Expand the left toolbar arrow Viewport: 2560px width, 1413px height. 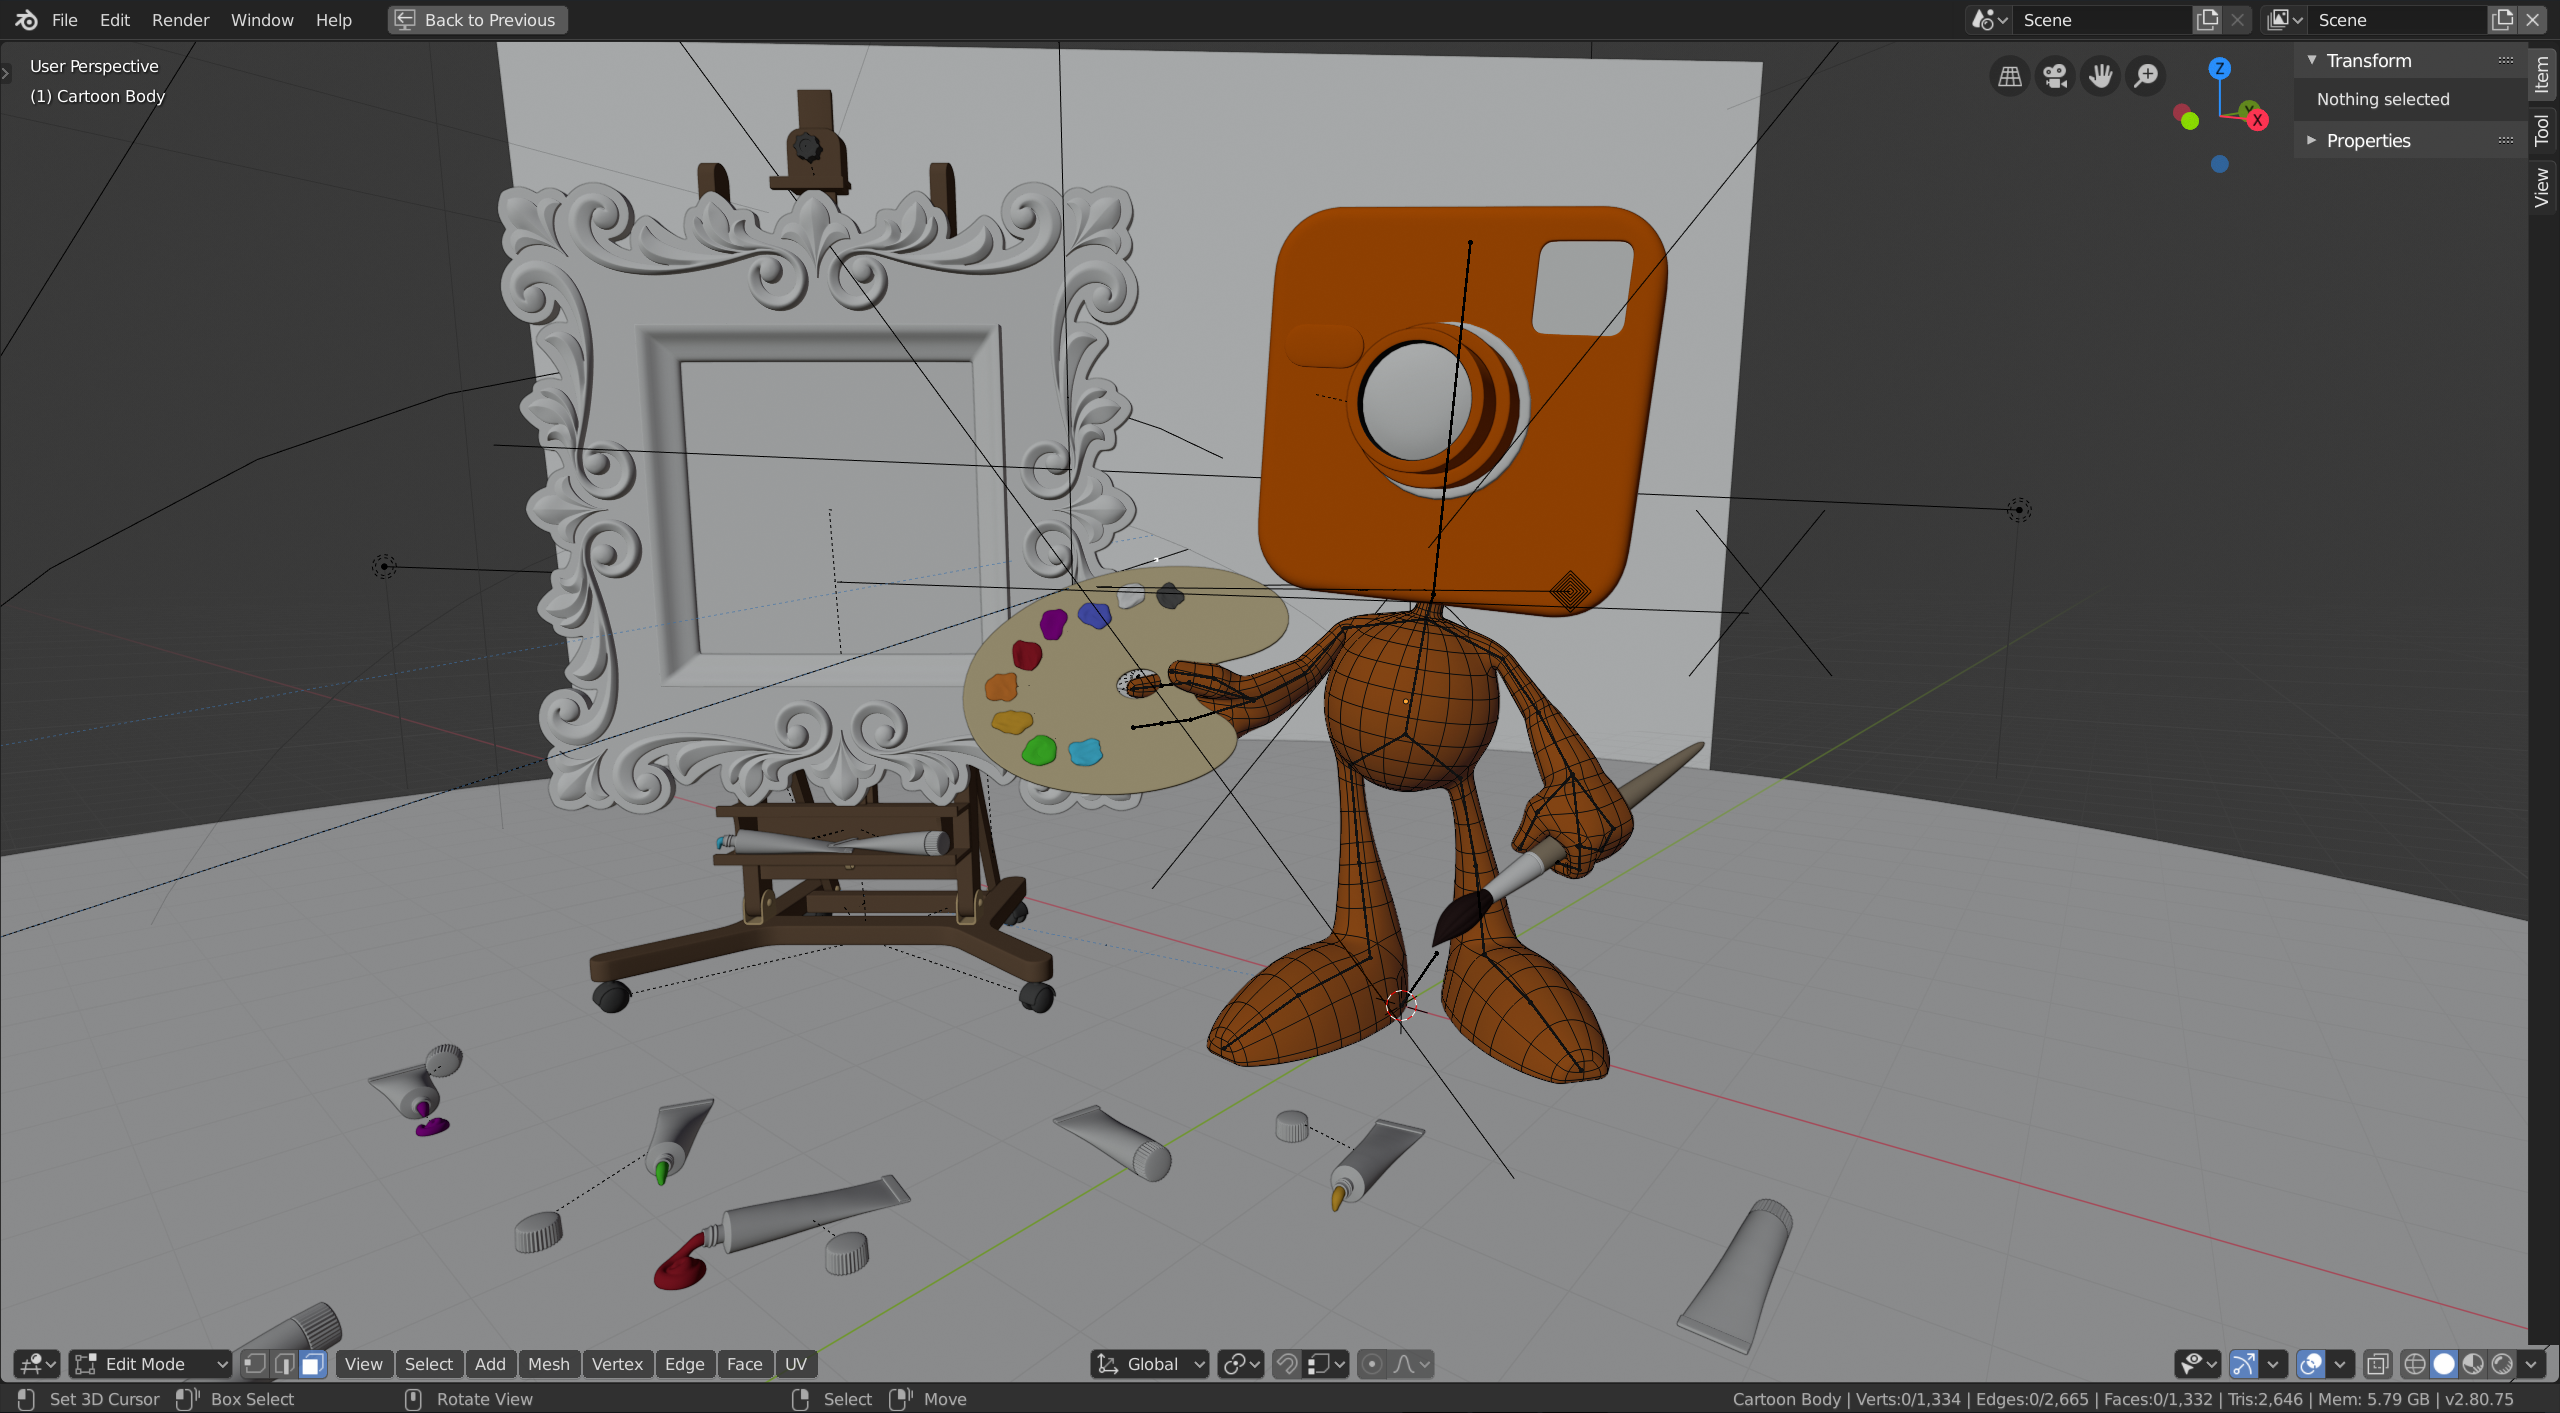(x=6, y=72)
